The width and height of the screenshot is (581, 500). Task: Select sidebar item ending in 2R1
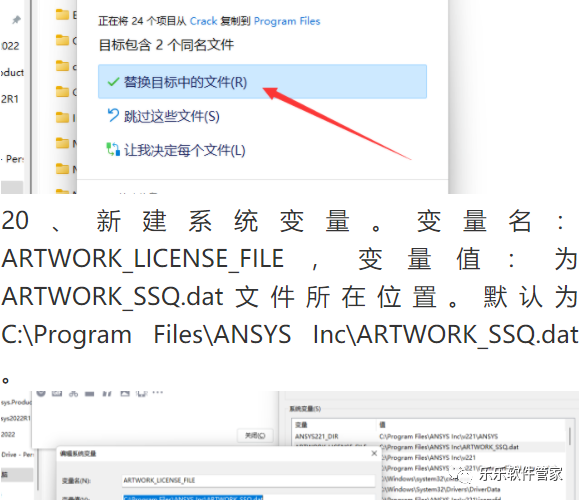coord(10,99)
